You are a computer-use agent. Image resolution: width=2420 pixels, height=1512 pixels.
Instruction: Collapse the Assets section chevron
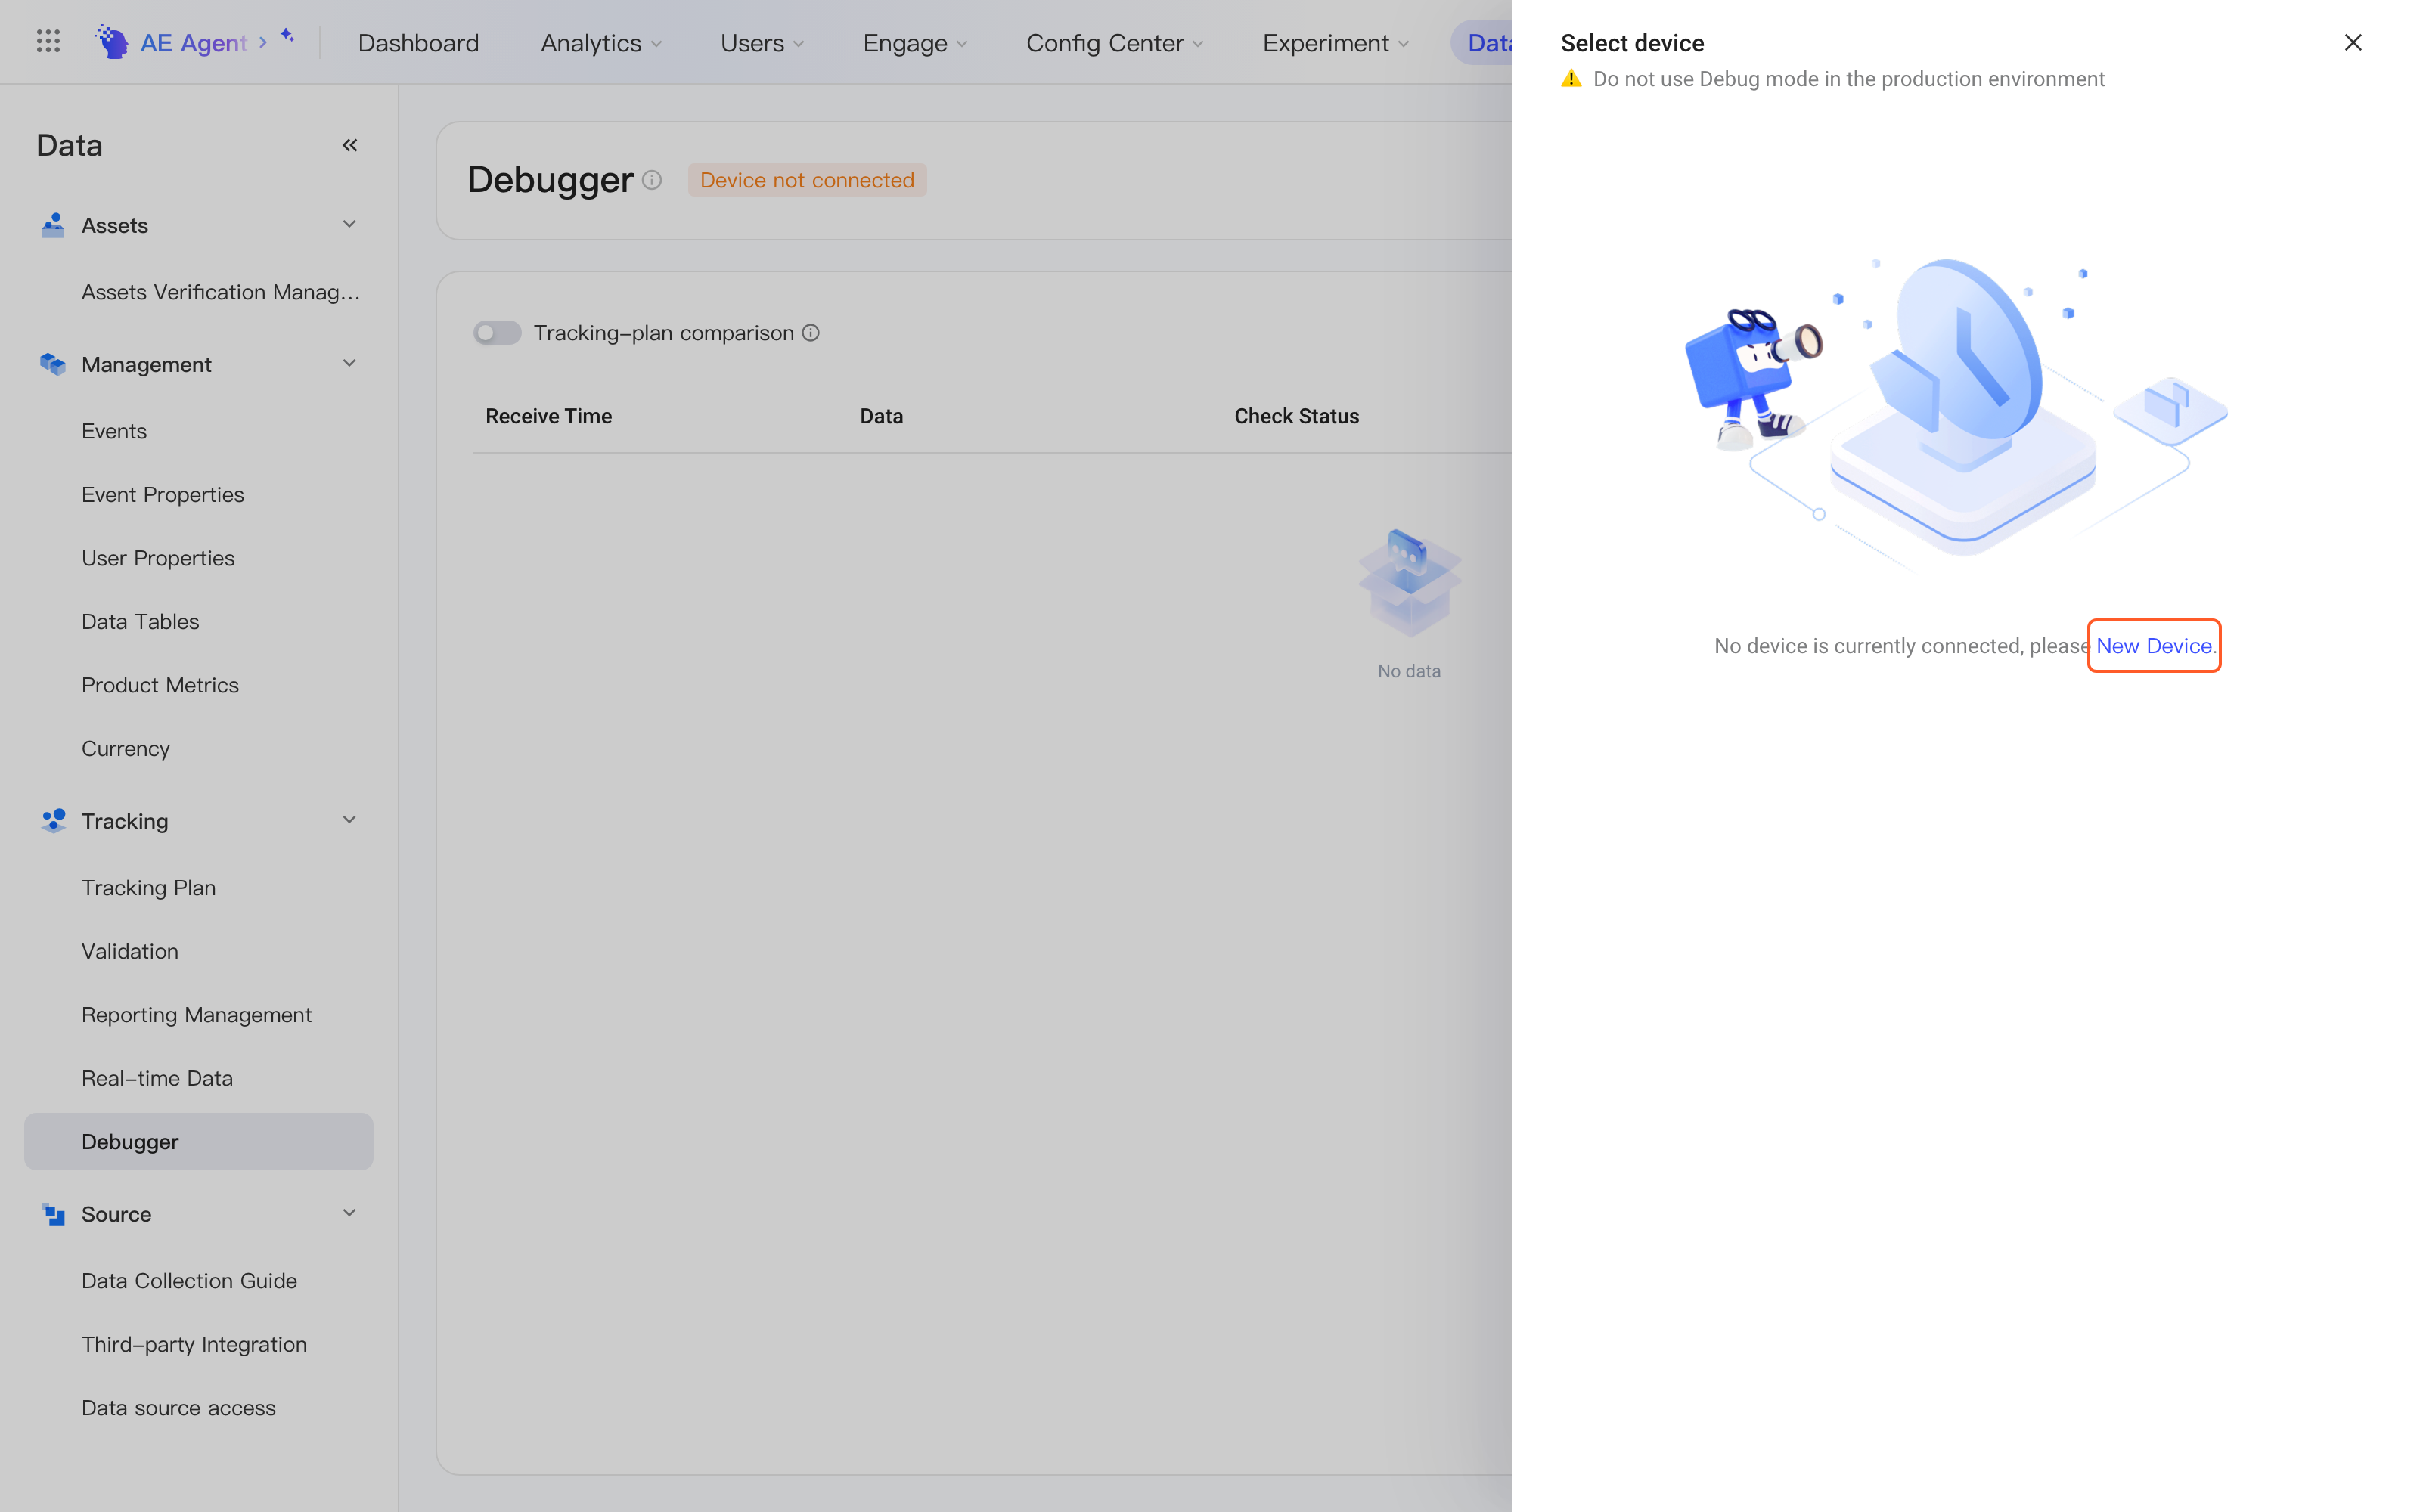[349, 224]
